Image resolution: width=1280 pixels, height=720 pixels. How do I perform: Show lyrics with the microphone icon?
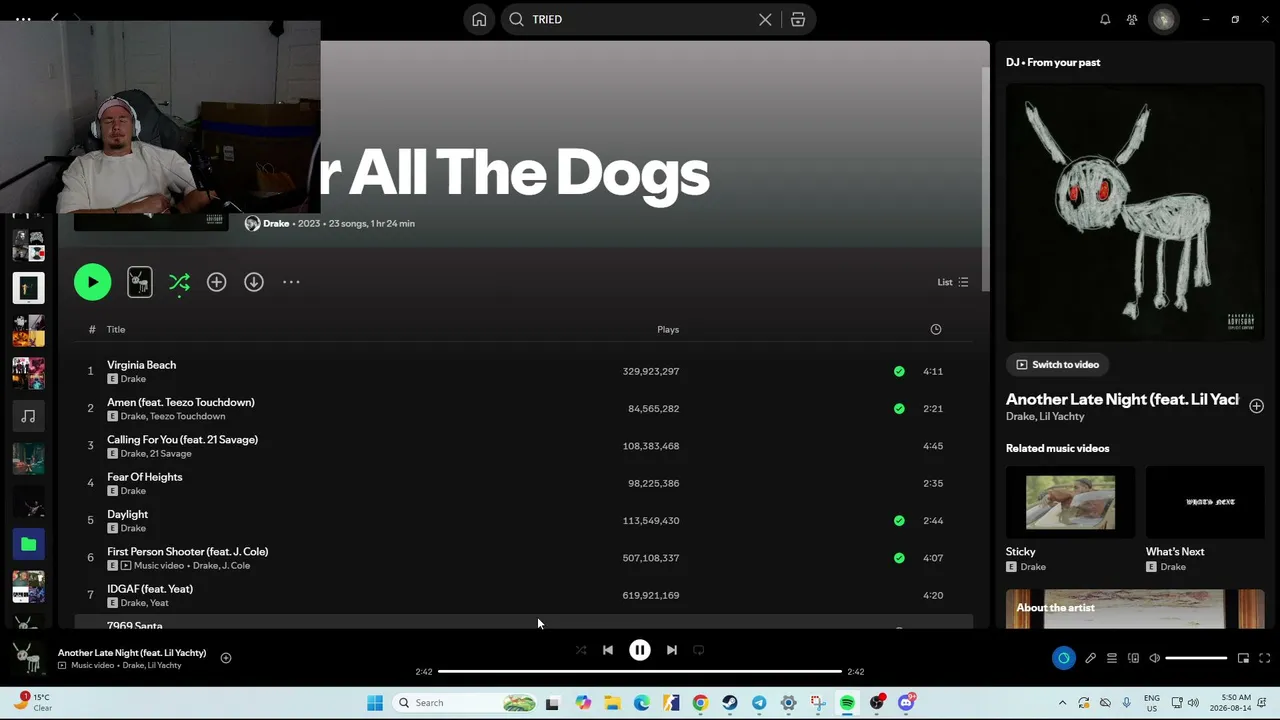pyautogui.click(x=1090, y=658)
